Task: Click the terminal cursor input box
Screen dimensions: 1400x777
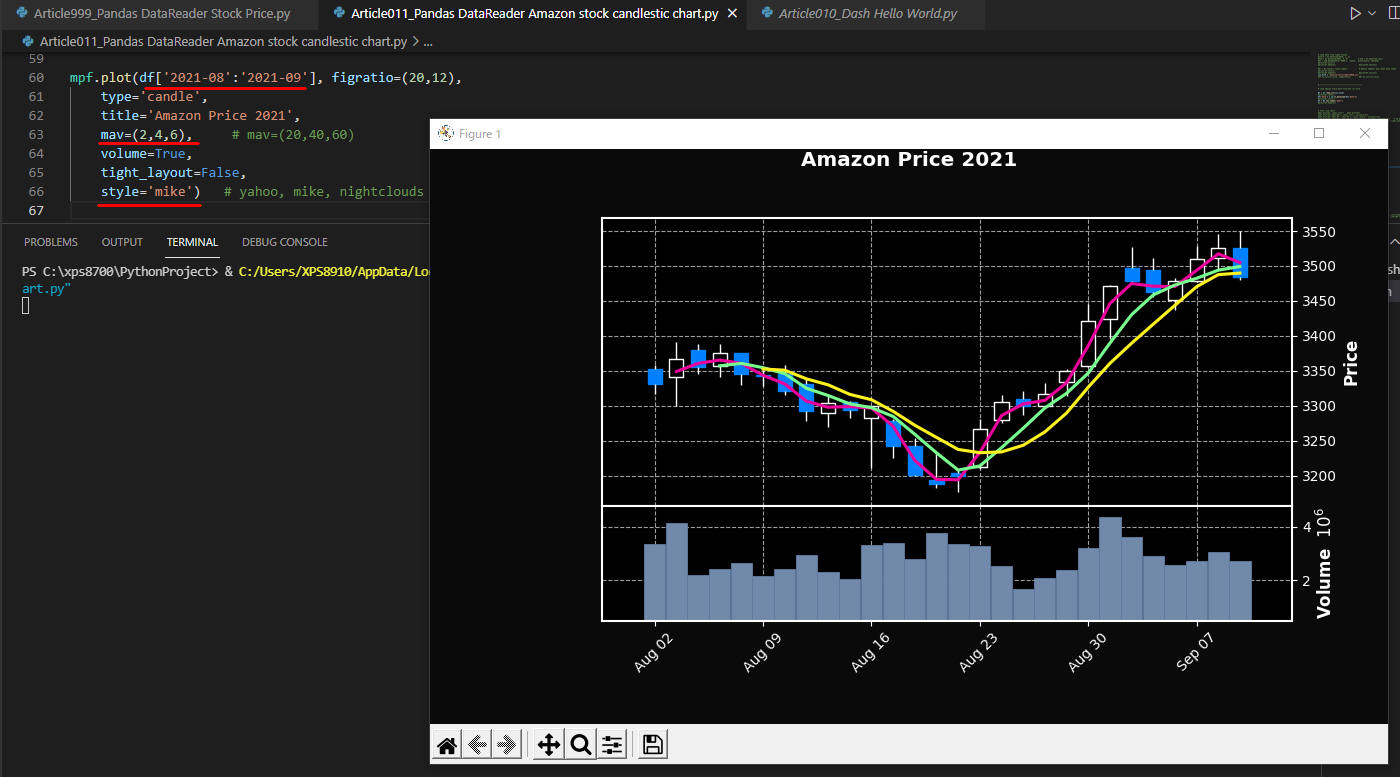Action: pos(26,305)
